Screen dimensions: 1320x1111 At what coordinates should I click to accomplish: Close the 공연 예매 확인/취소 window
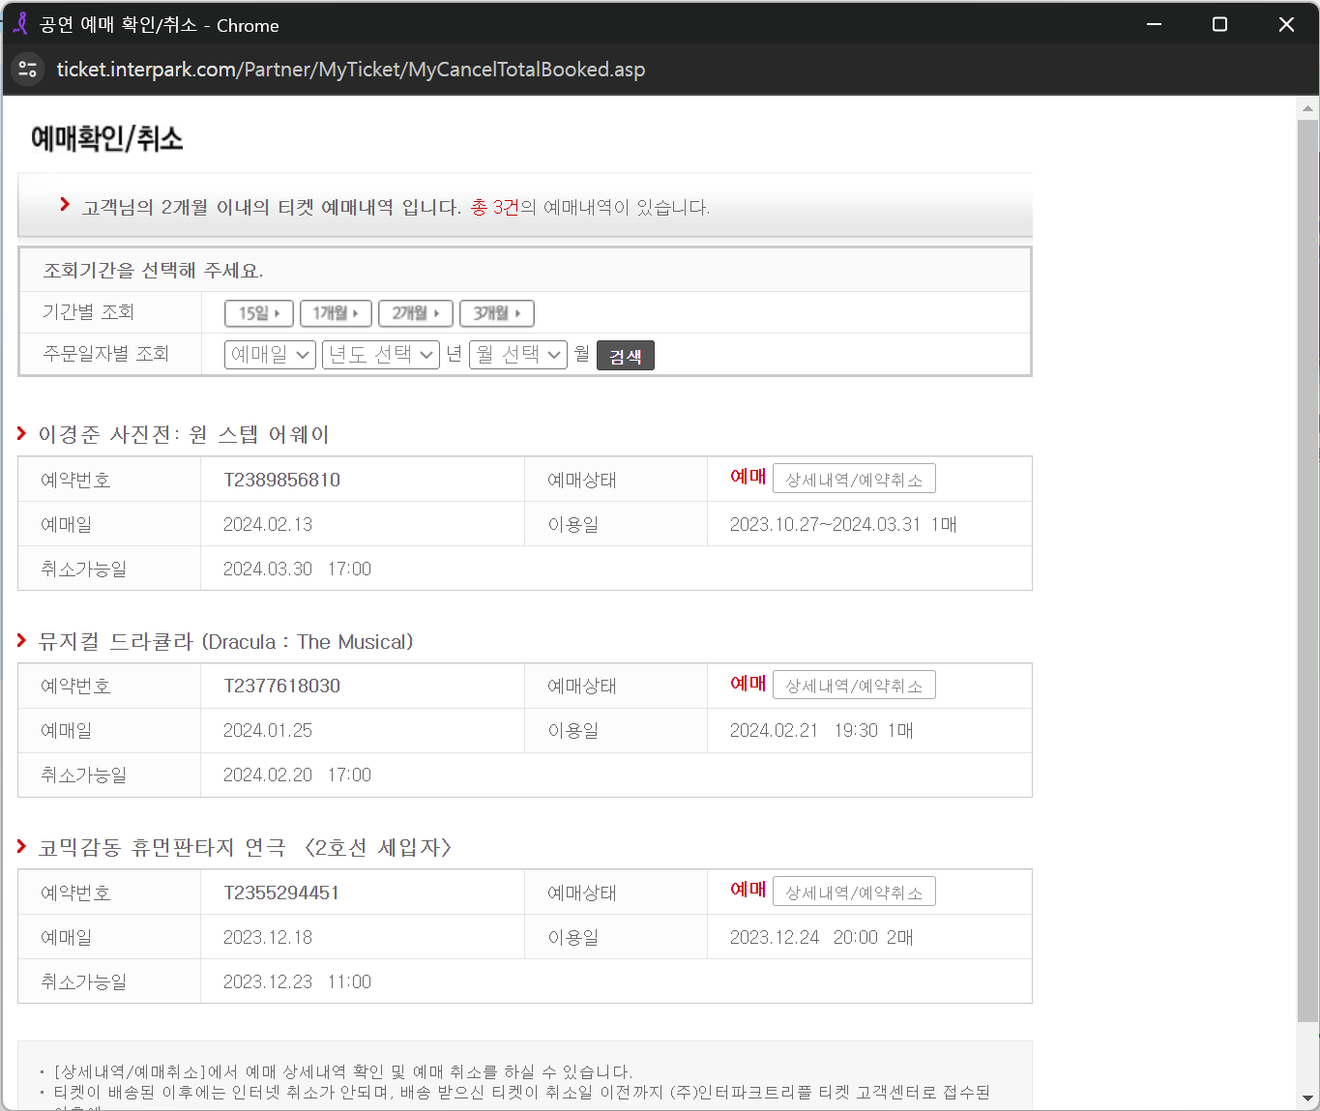click(1287, 24)
